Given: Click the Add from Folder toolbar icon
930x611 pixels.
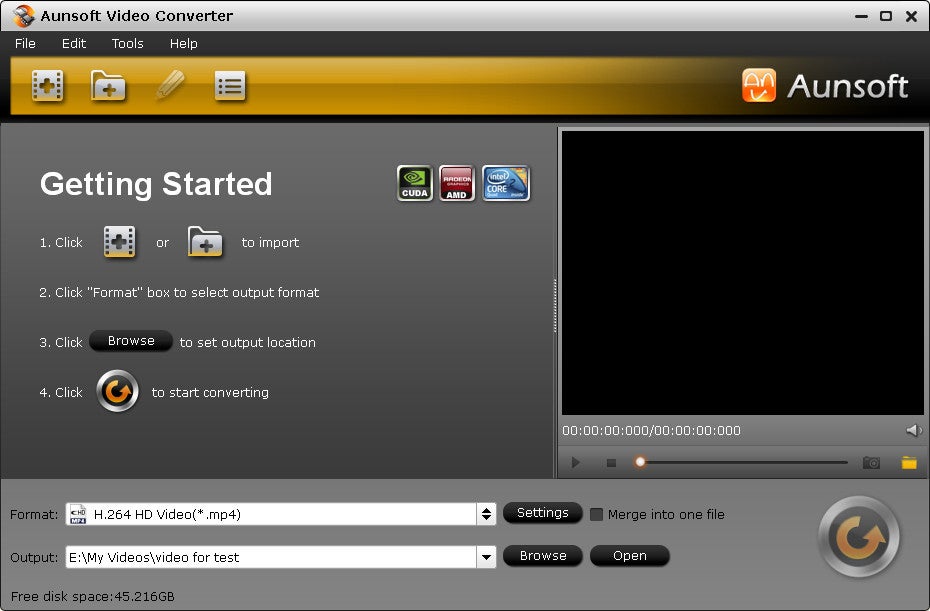Looking at the screenshot, I should (108, 86).
